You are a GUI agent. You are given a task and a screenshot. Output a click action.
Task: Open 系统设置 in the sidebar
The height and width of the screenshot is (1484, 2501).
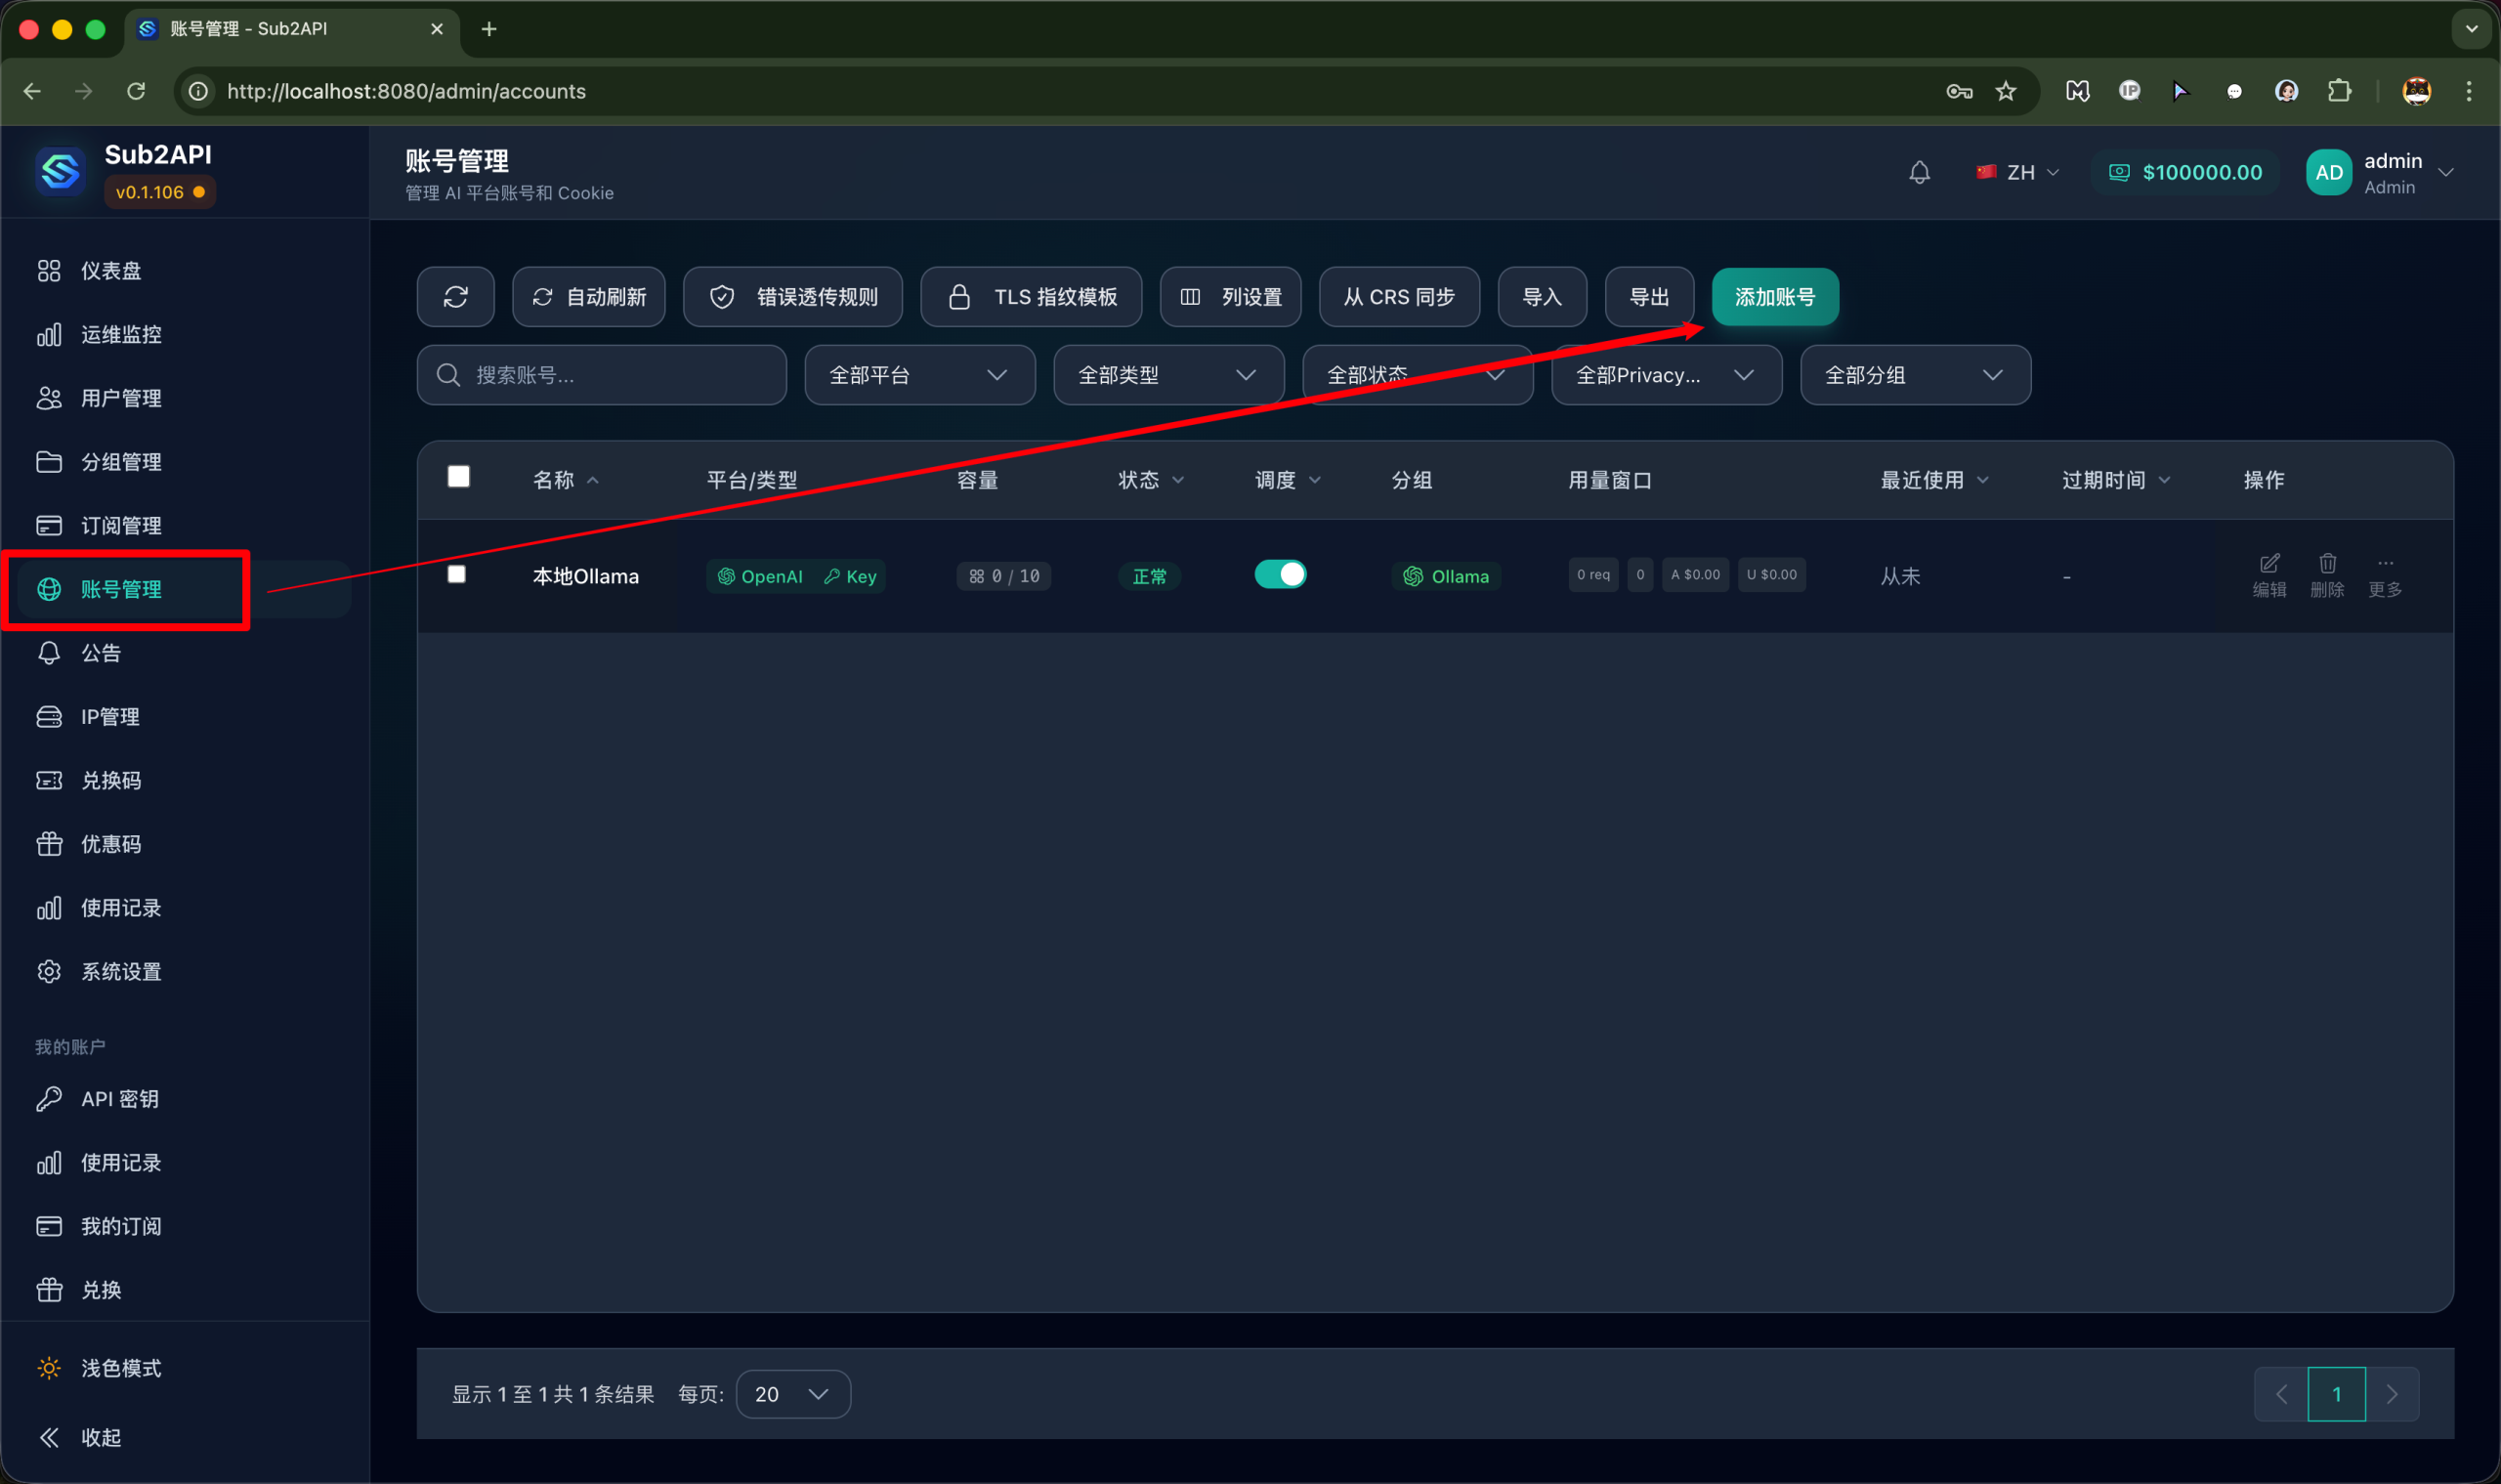point(120,971)
